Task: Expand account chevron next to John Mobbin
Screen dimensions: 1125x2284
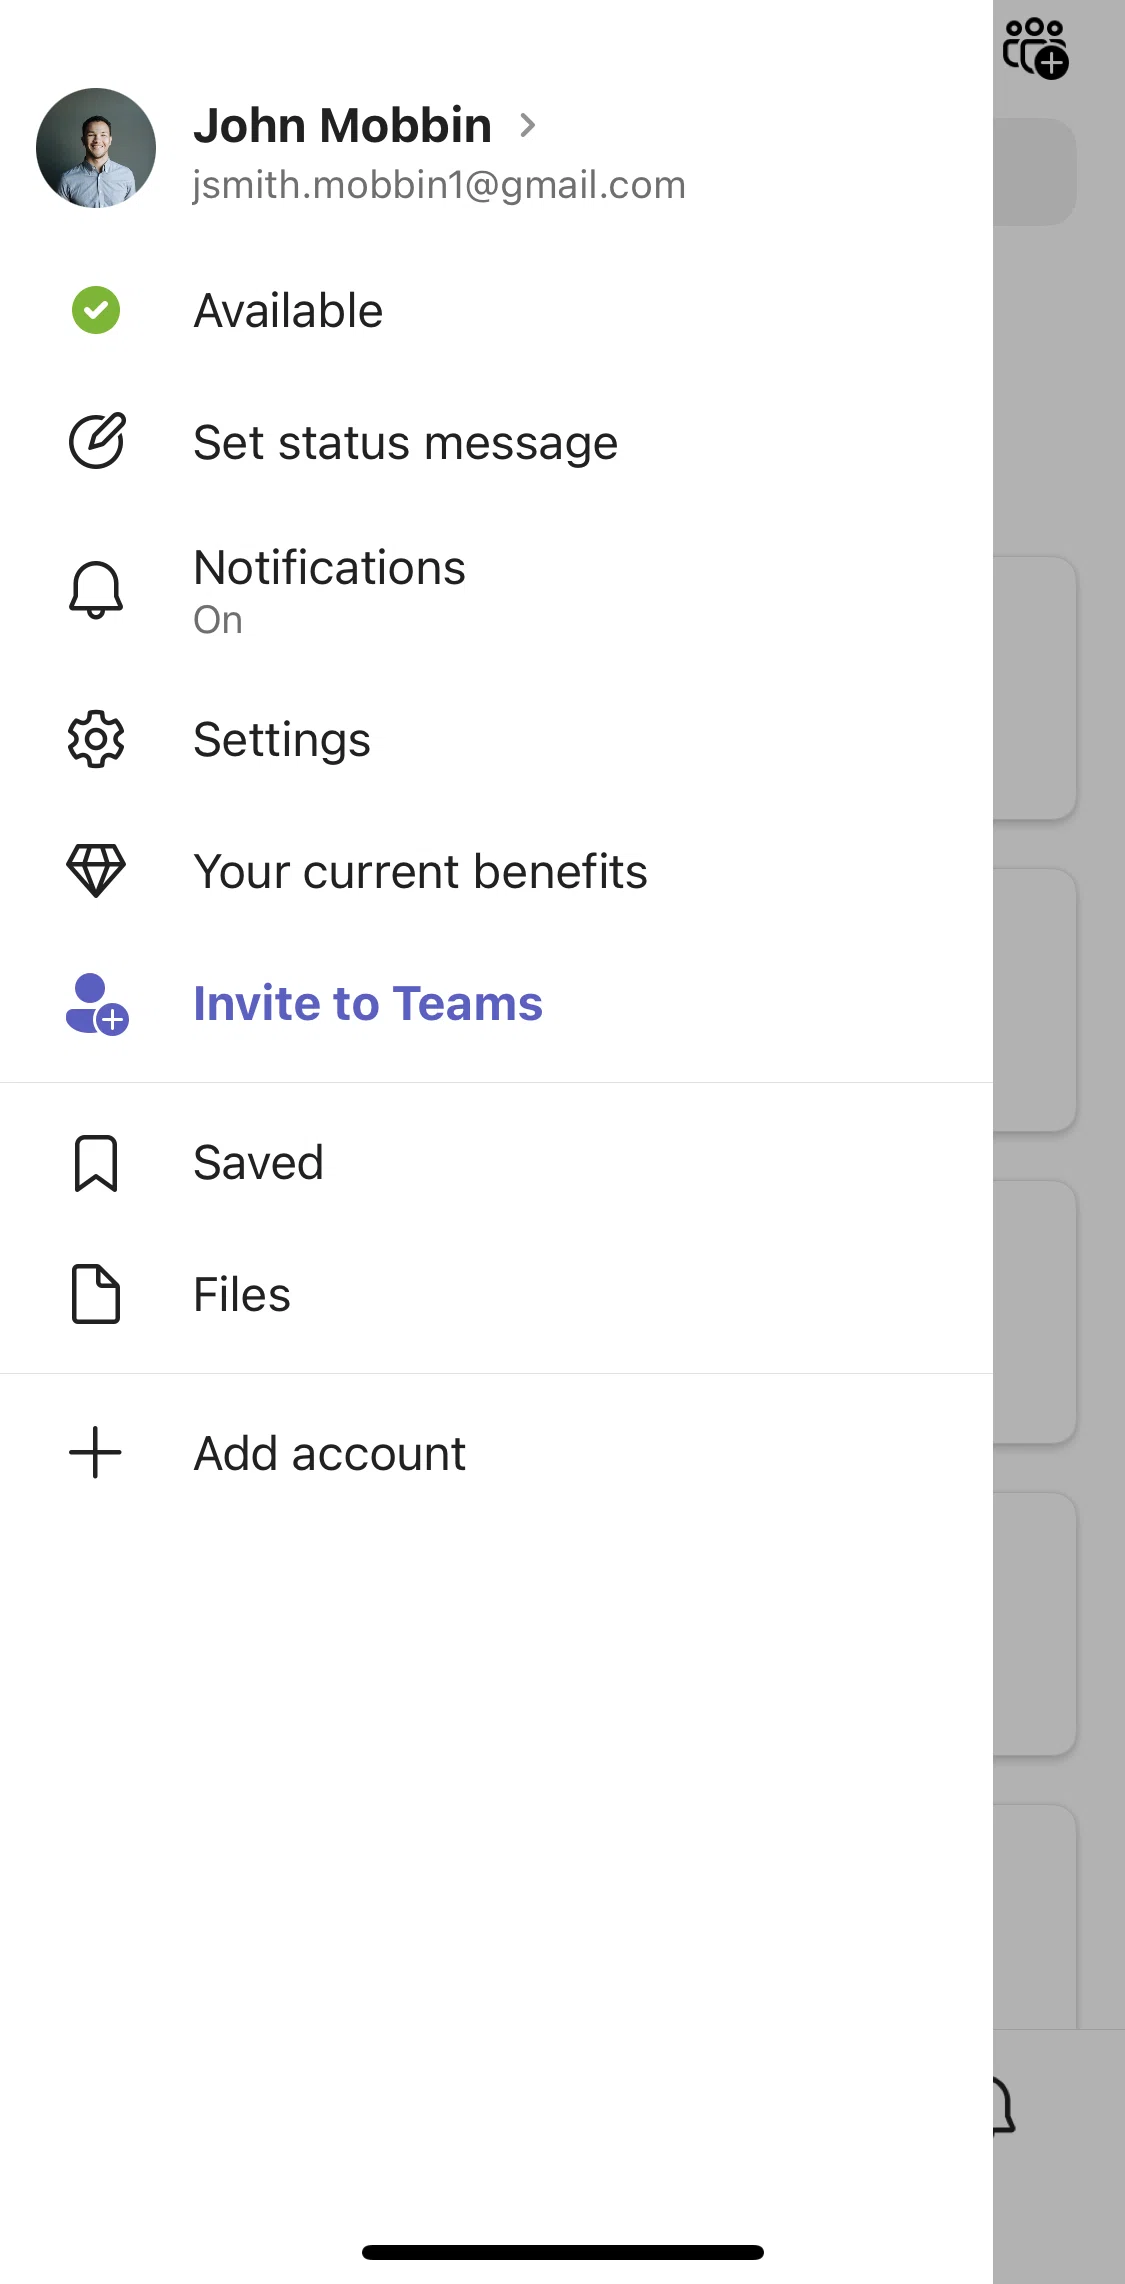Action: tap(528, 125)
